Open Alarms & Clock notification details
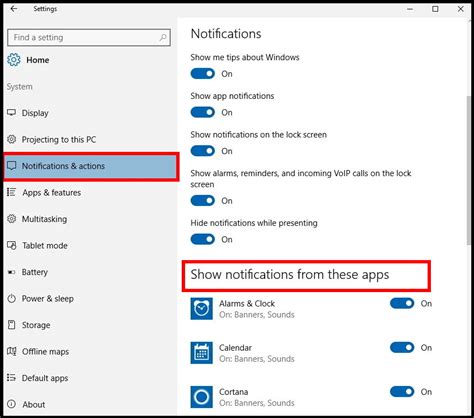 256,309
